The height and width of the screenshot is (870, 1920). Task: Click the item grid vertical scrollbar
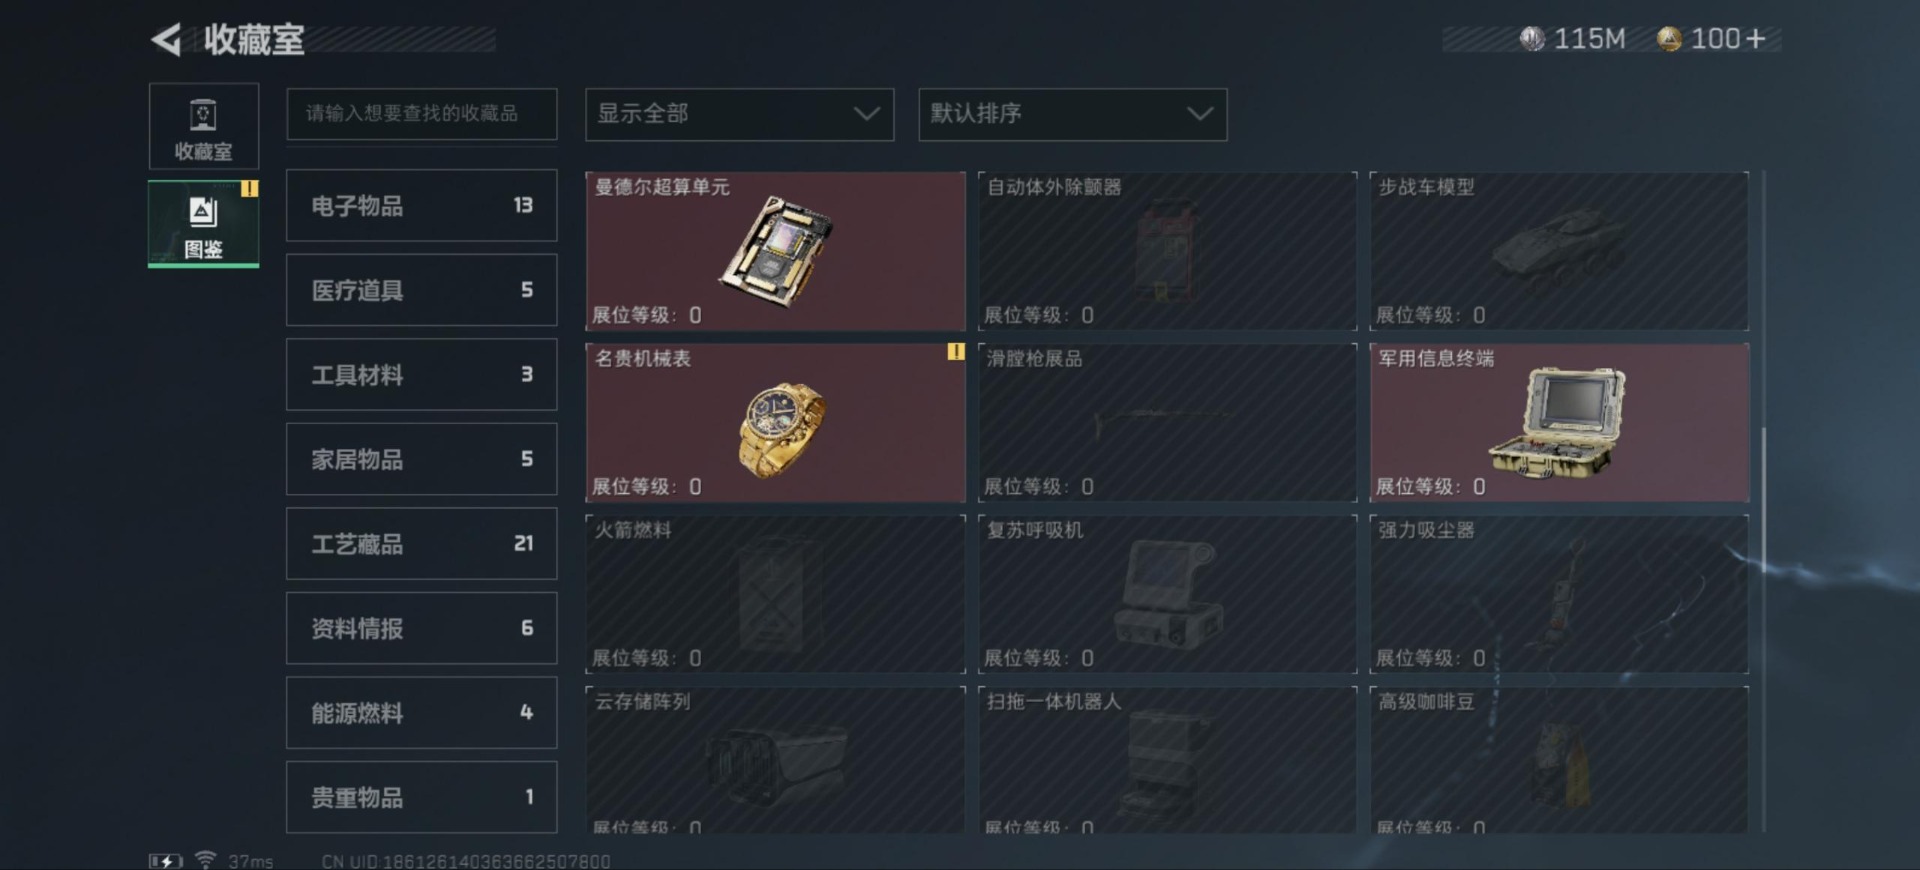point(1763,500)
